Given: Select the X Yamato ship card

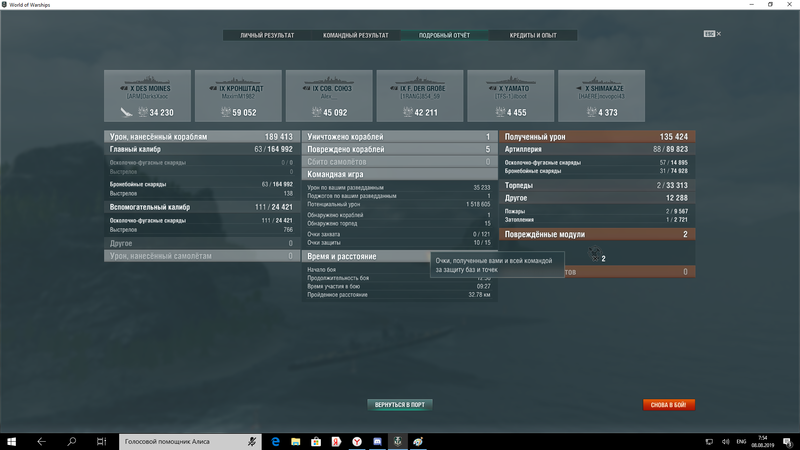Looking at the screenshot, I should tap(511, 96).
